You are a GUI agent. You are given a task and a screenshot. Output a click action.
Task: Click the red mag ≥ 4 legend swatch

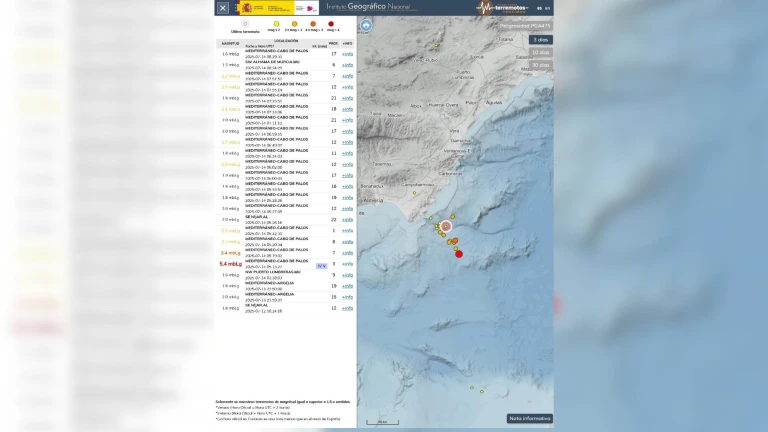pos(331,23)
